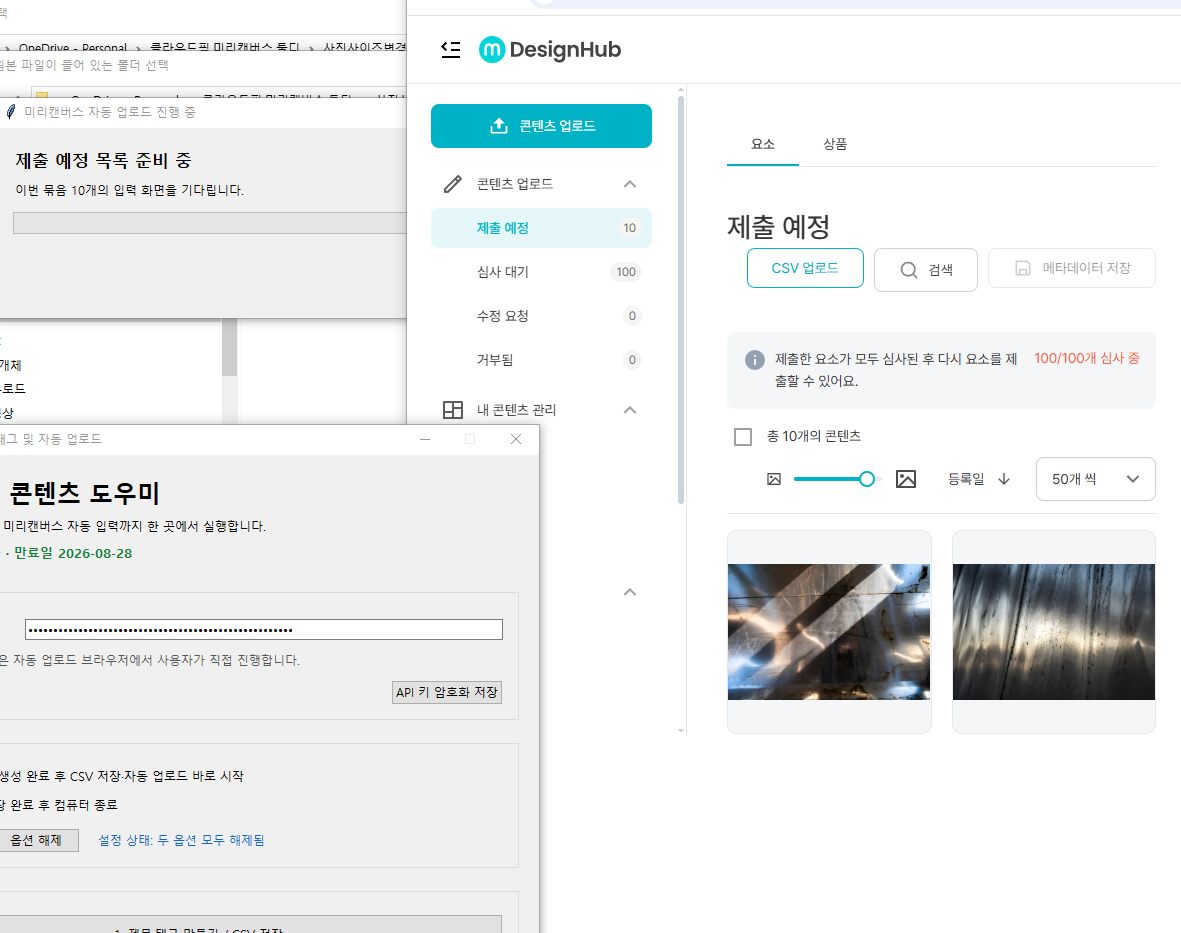The image size is (1181, 933).
Task: Click the 만료일 2026-08-28 text
Action: (x=73, y=553)
